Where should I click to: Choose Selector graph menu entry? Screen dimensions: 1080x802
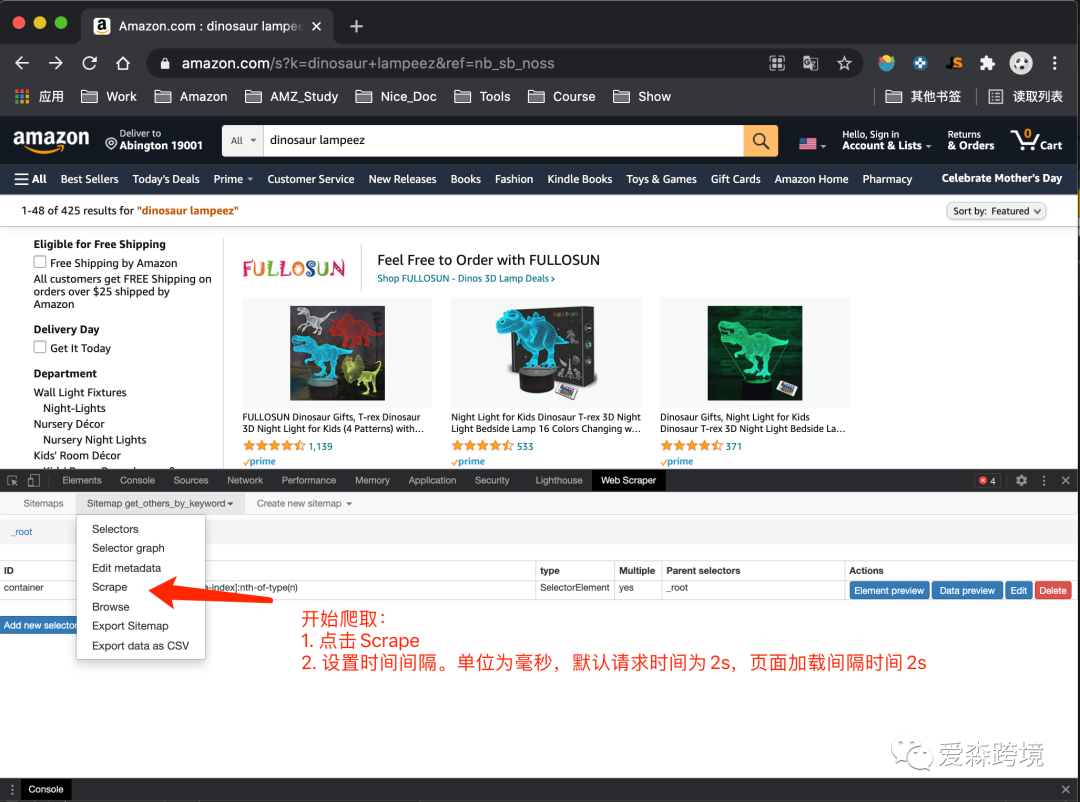click(x=128, y=548)
